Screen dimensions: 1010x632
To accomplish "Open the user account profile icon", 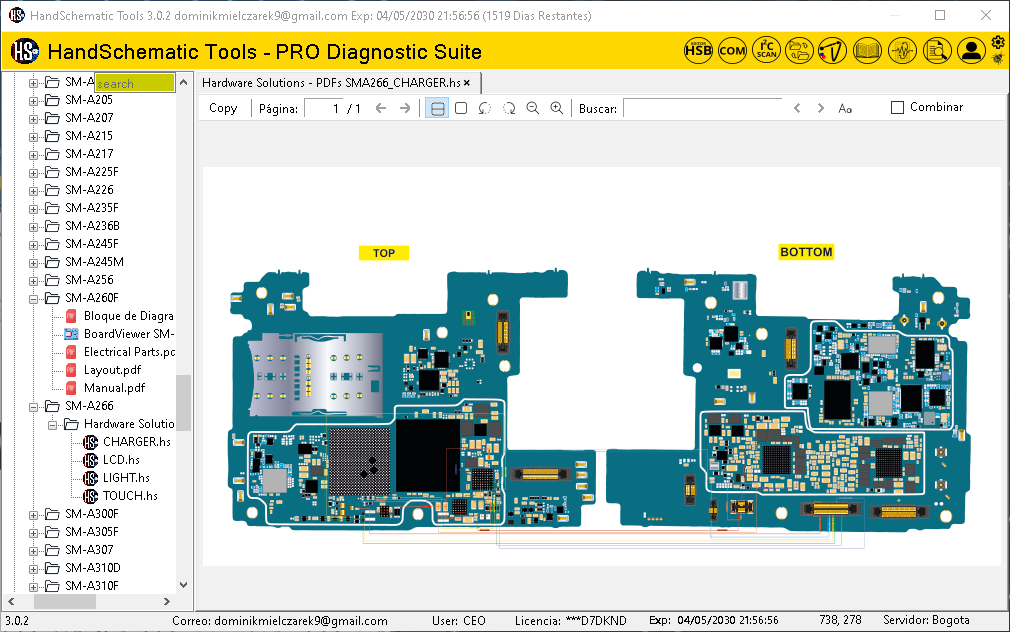I will [971, 50].
